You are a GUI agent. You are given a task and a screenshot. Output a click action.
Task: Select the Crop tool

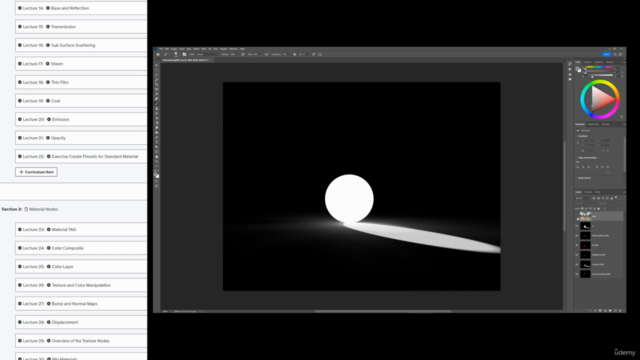click(157, 84)
